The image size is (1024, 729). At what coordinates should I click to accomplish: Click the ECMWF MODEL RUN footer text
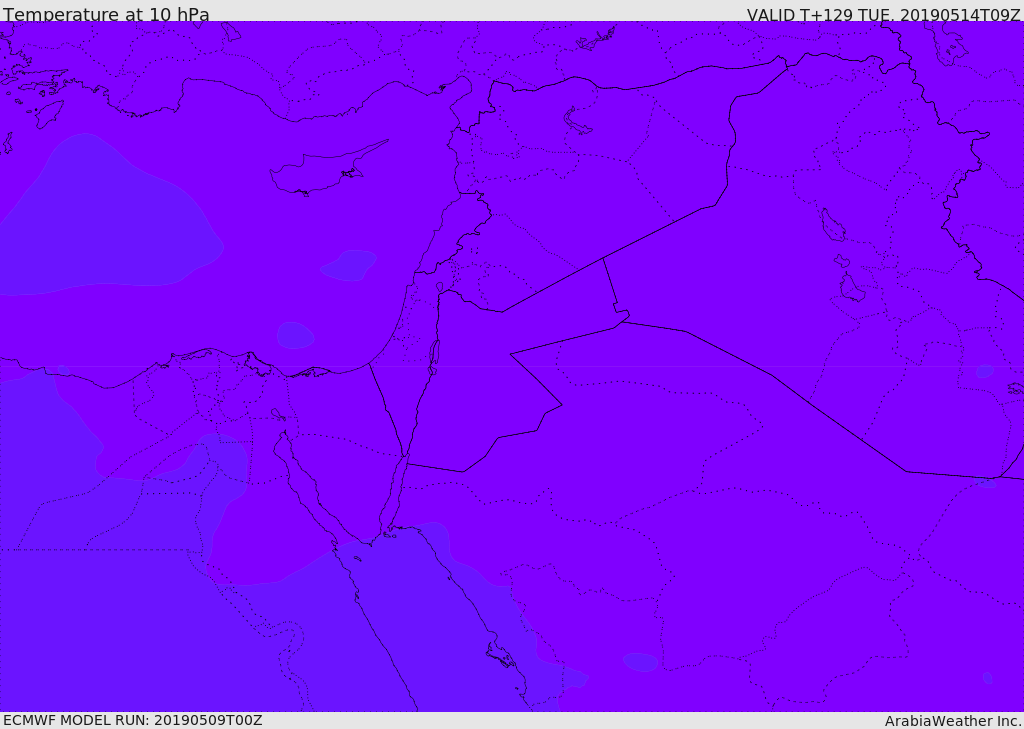click(x=133, y=720)
